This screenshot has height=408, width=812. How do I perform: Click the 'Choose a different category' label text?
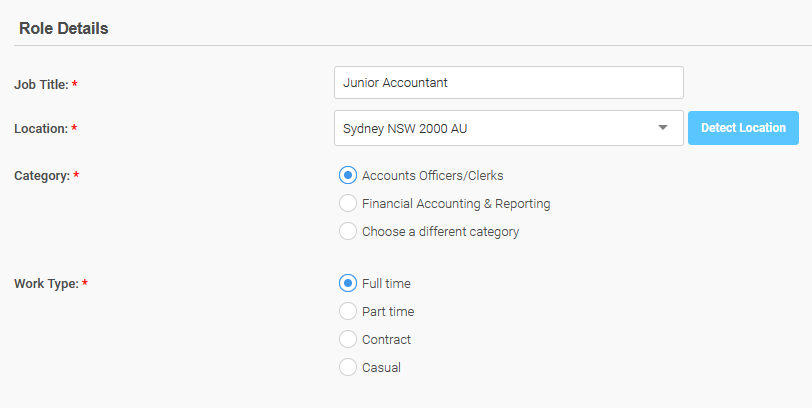coord(441,232)
